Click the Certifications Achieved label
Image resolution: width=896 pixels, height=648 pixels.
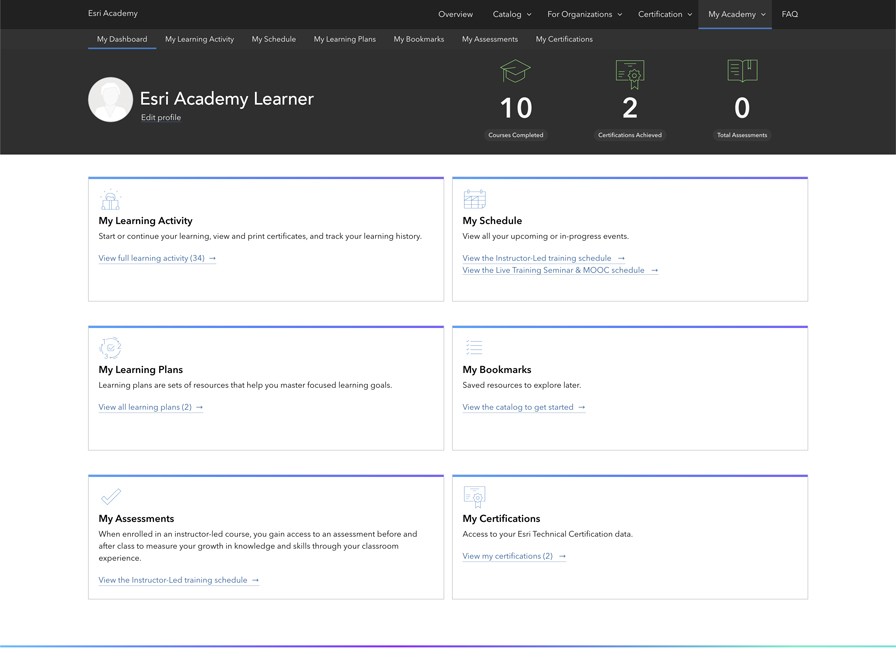630,135
